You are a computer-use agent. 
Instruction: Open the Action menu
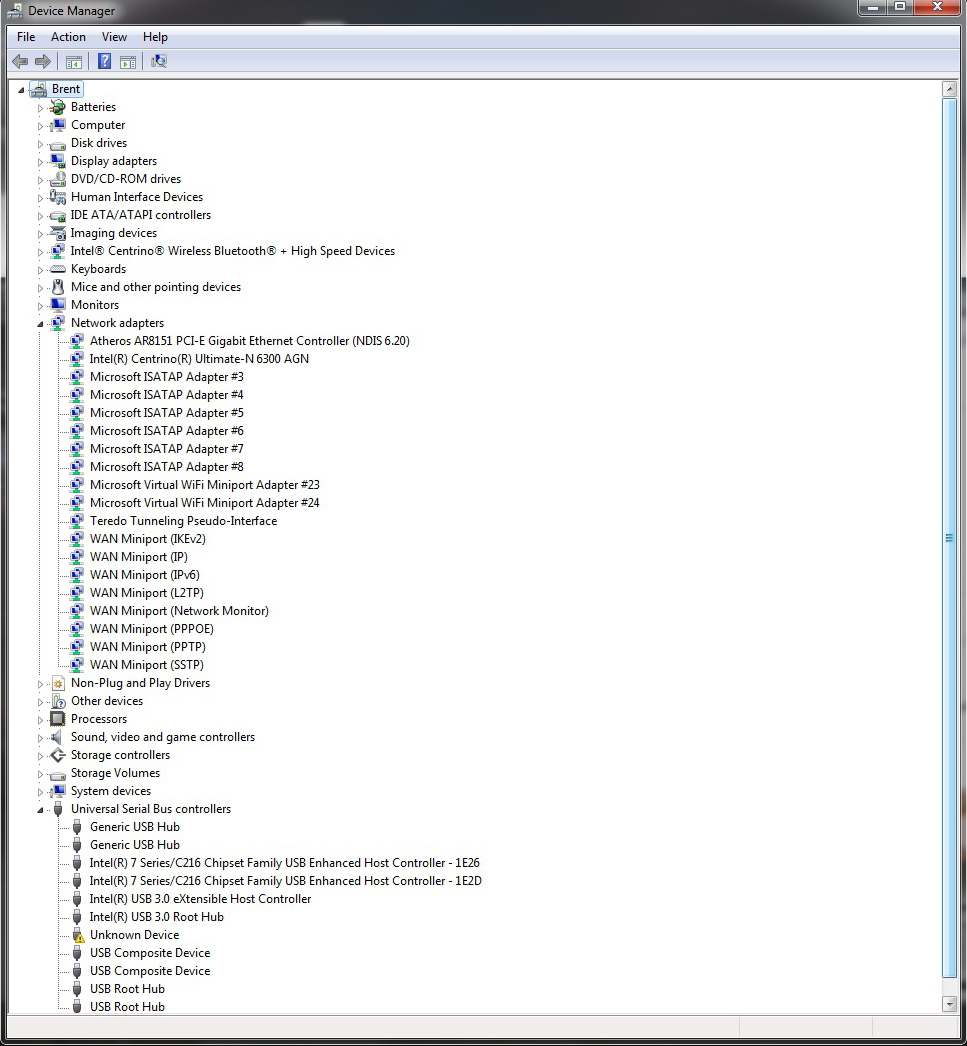68,37
